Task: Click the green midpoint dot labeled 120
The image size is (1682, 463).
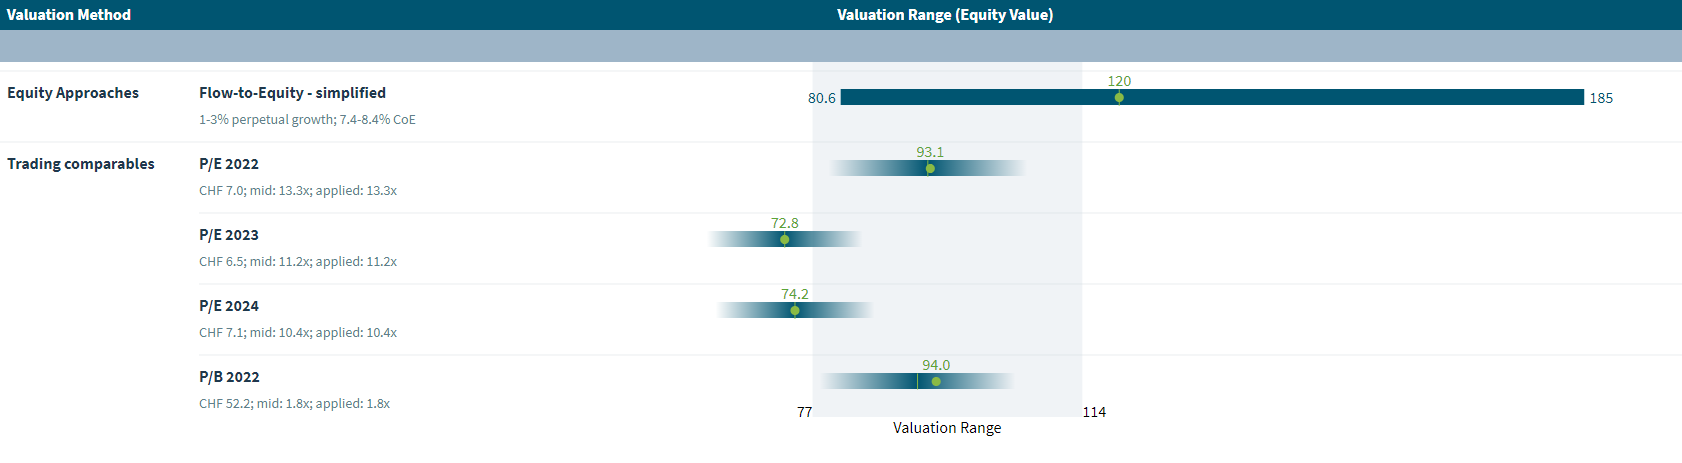Action: pos(1119,98)
